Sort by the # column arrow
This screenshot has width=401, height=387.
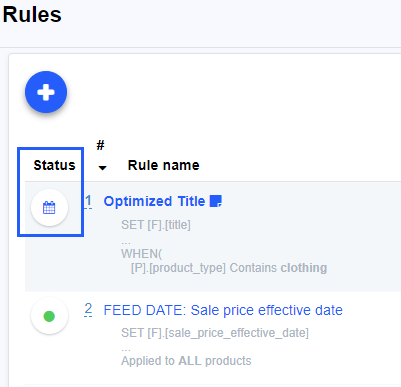pos(102,168)
